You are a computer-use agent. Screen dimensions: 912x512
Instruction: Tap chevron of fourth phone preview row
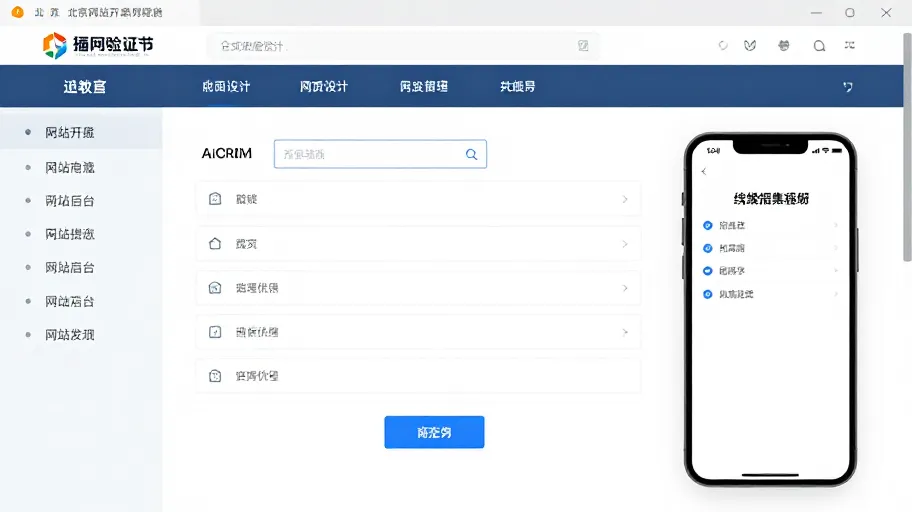point(835,294)
